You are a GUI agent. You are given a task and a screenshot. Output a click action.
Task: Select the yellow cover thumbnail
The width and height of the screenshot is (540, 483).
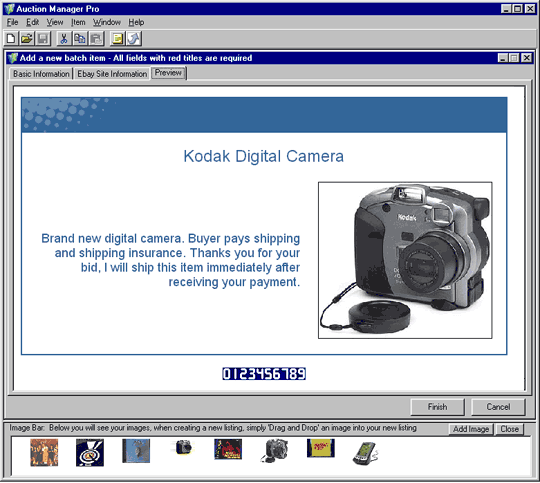(x=321, y=448)
